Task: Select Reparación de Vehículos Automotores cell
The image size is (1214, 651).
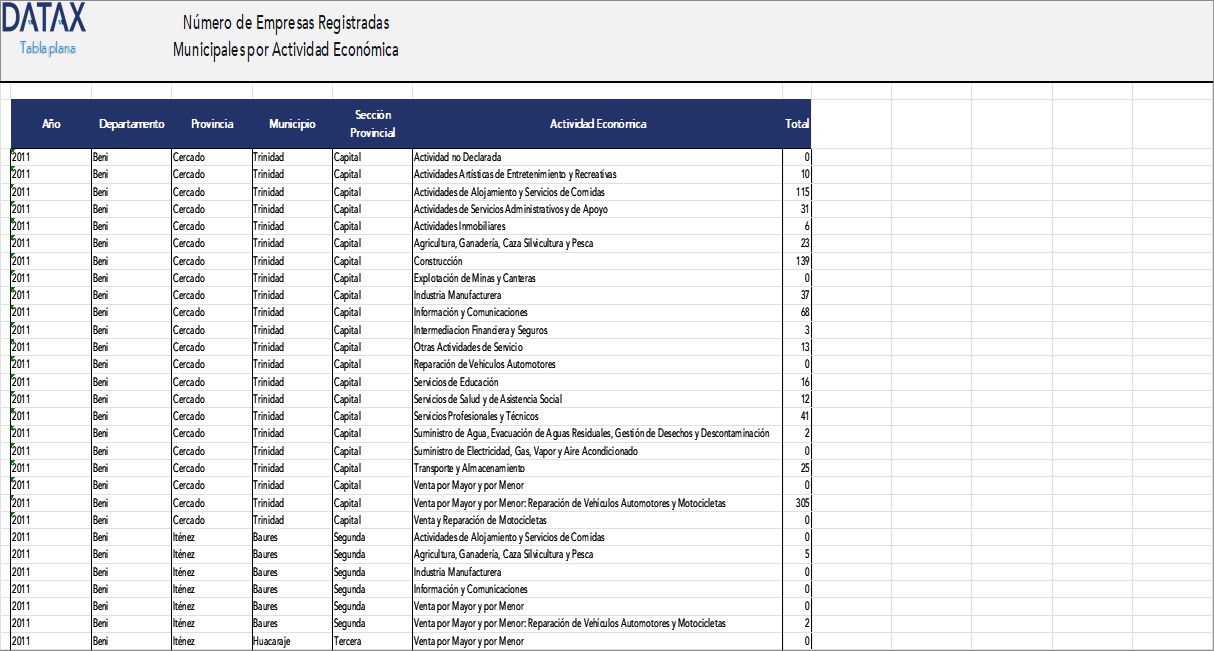Action: [x=598, y=364]
